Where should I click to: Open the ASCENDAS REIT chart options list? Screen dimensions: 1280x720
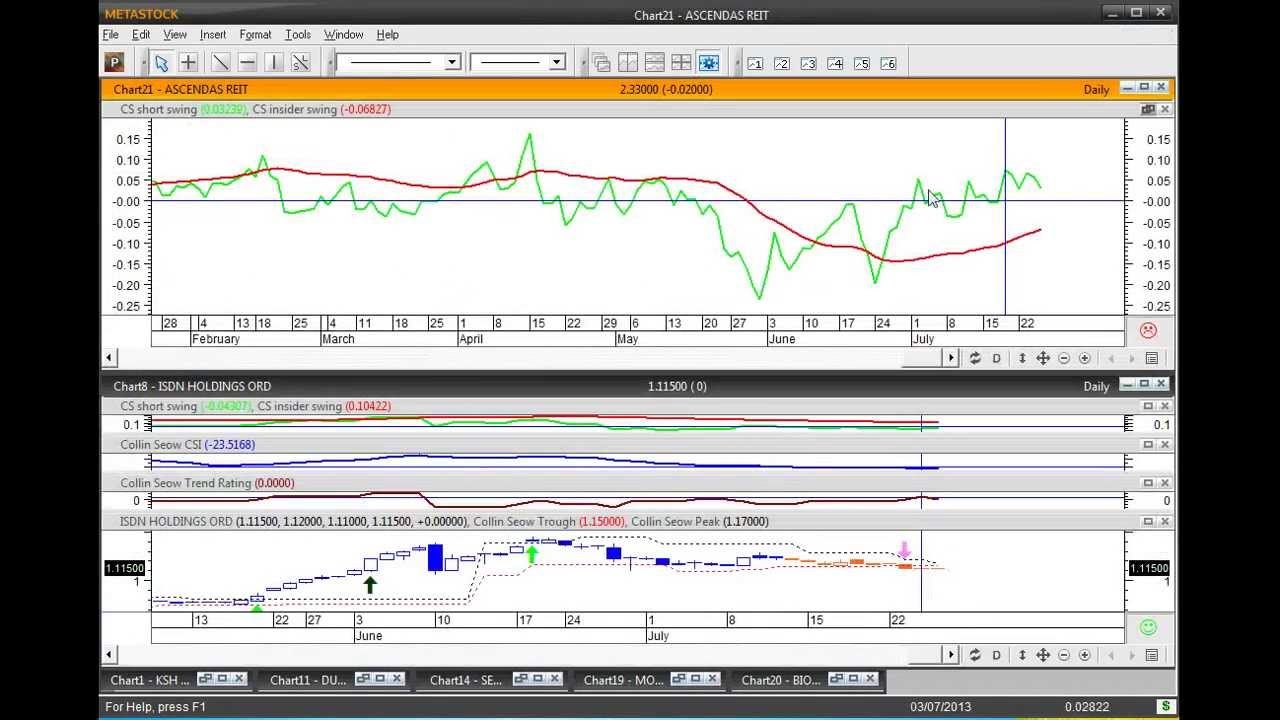coord(1152,358)
